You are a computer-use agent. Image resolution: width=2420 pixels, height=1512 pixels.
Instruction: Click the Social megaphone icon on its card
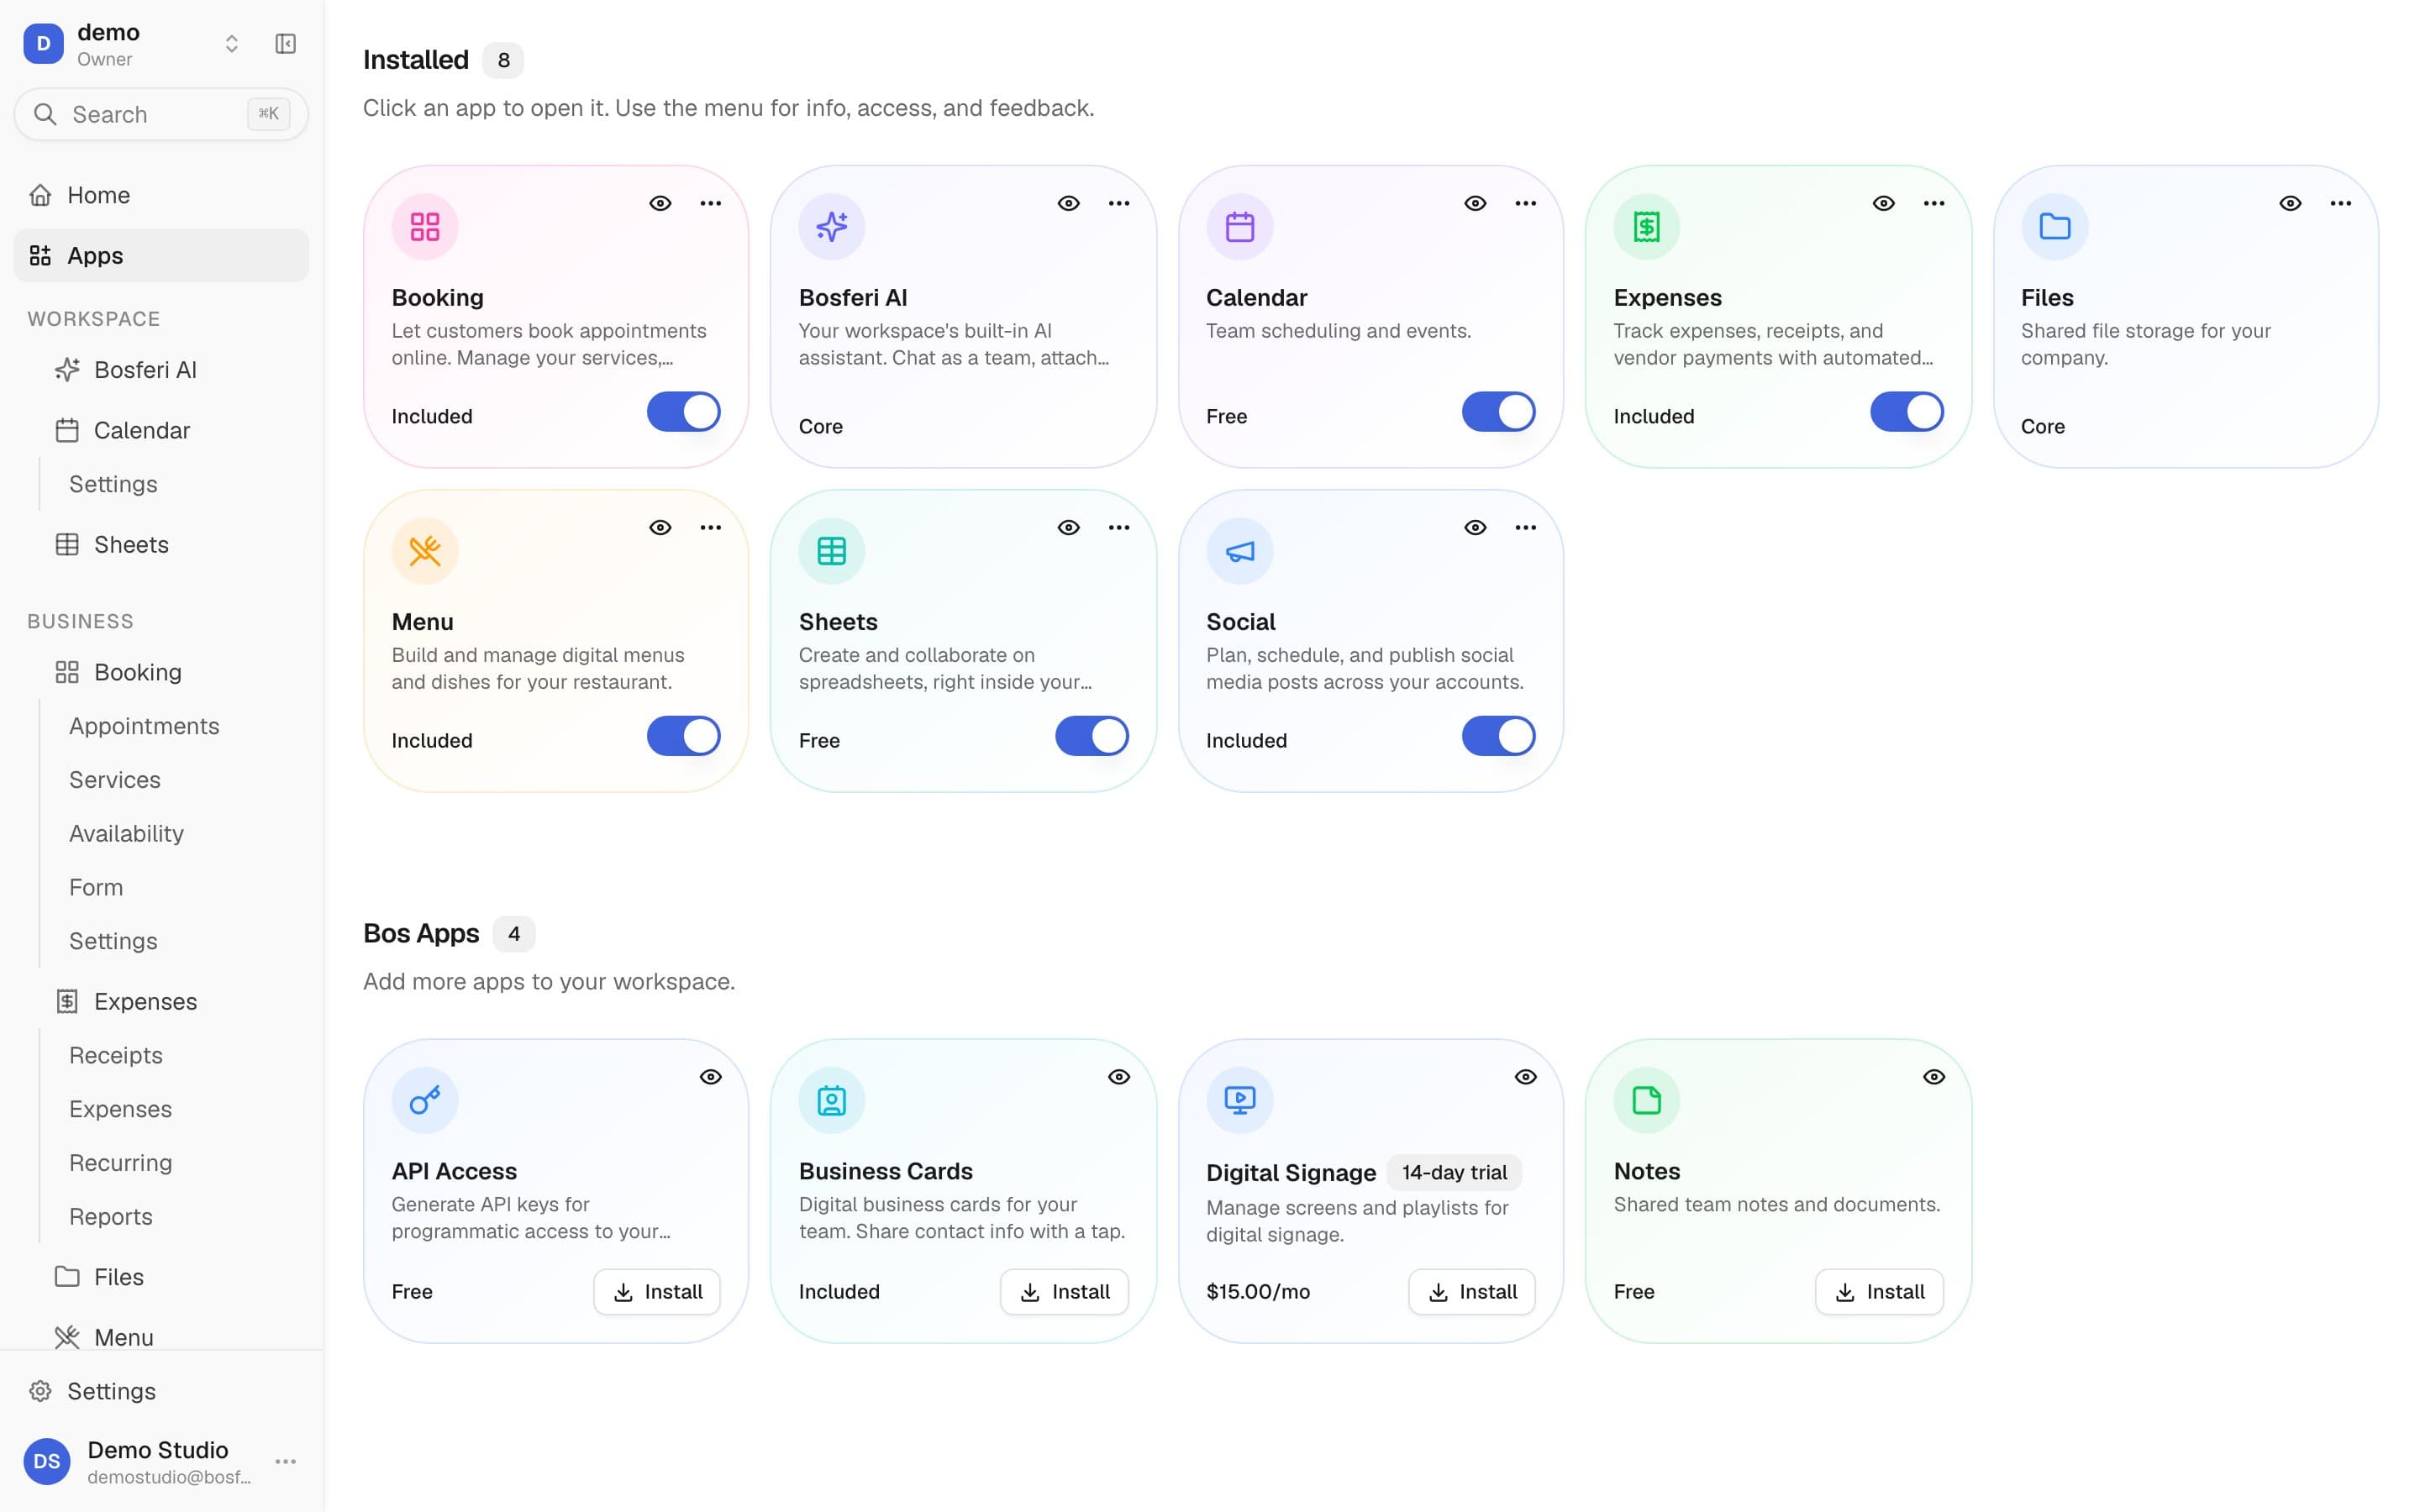[1240, 551]
